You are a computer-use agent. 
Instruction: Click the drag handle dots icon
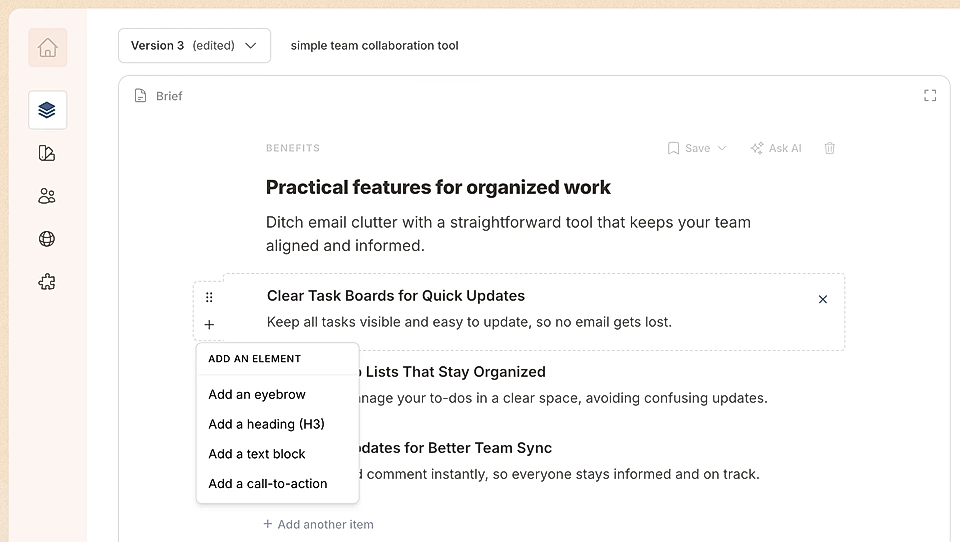coord(209,298)
